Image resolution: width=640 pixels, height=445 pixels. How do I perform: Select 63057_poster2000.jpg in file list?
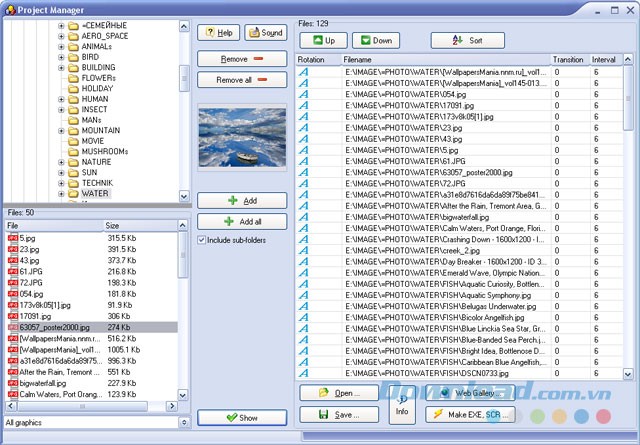pos(55,327)
